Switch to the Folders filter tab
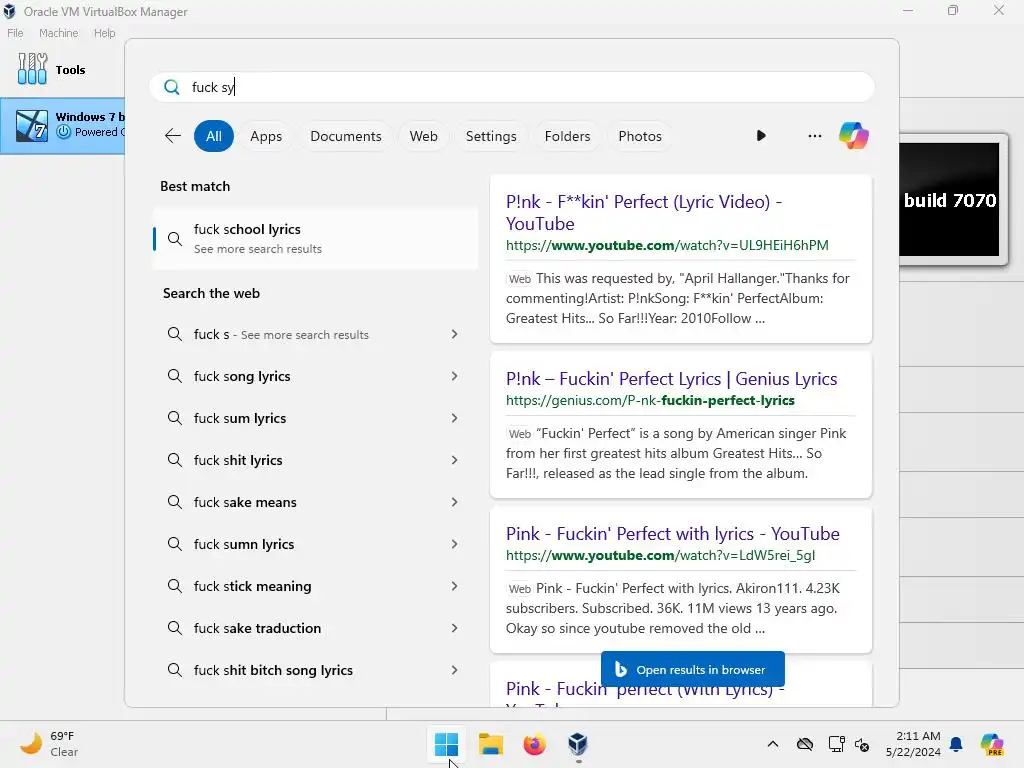 pos(568,136)
